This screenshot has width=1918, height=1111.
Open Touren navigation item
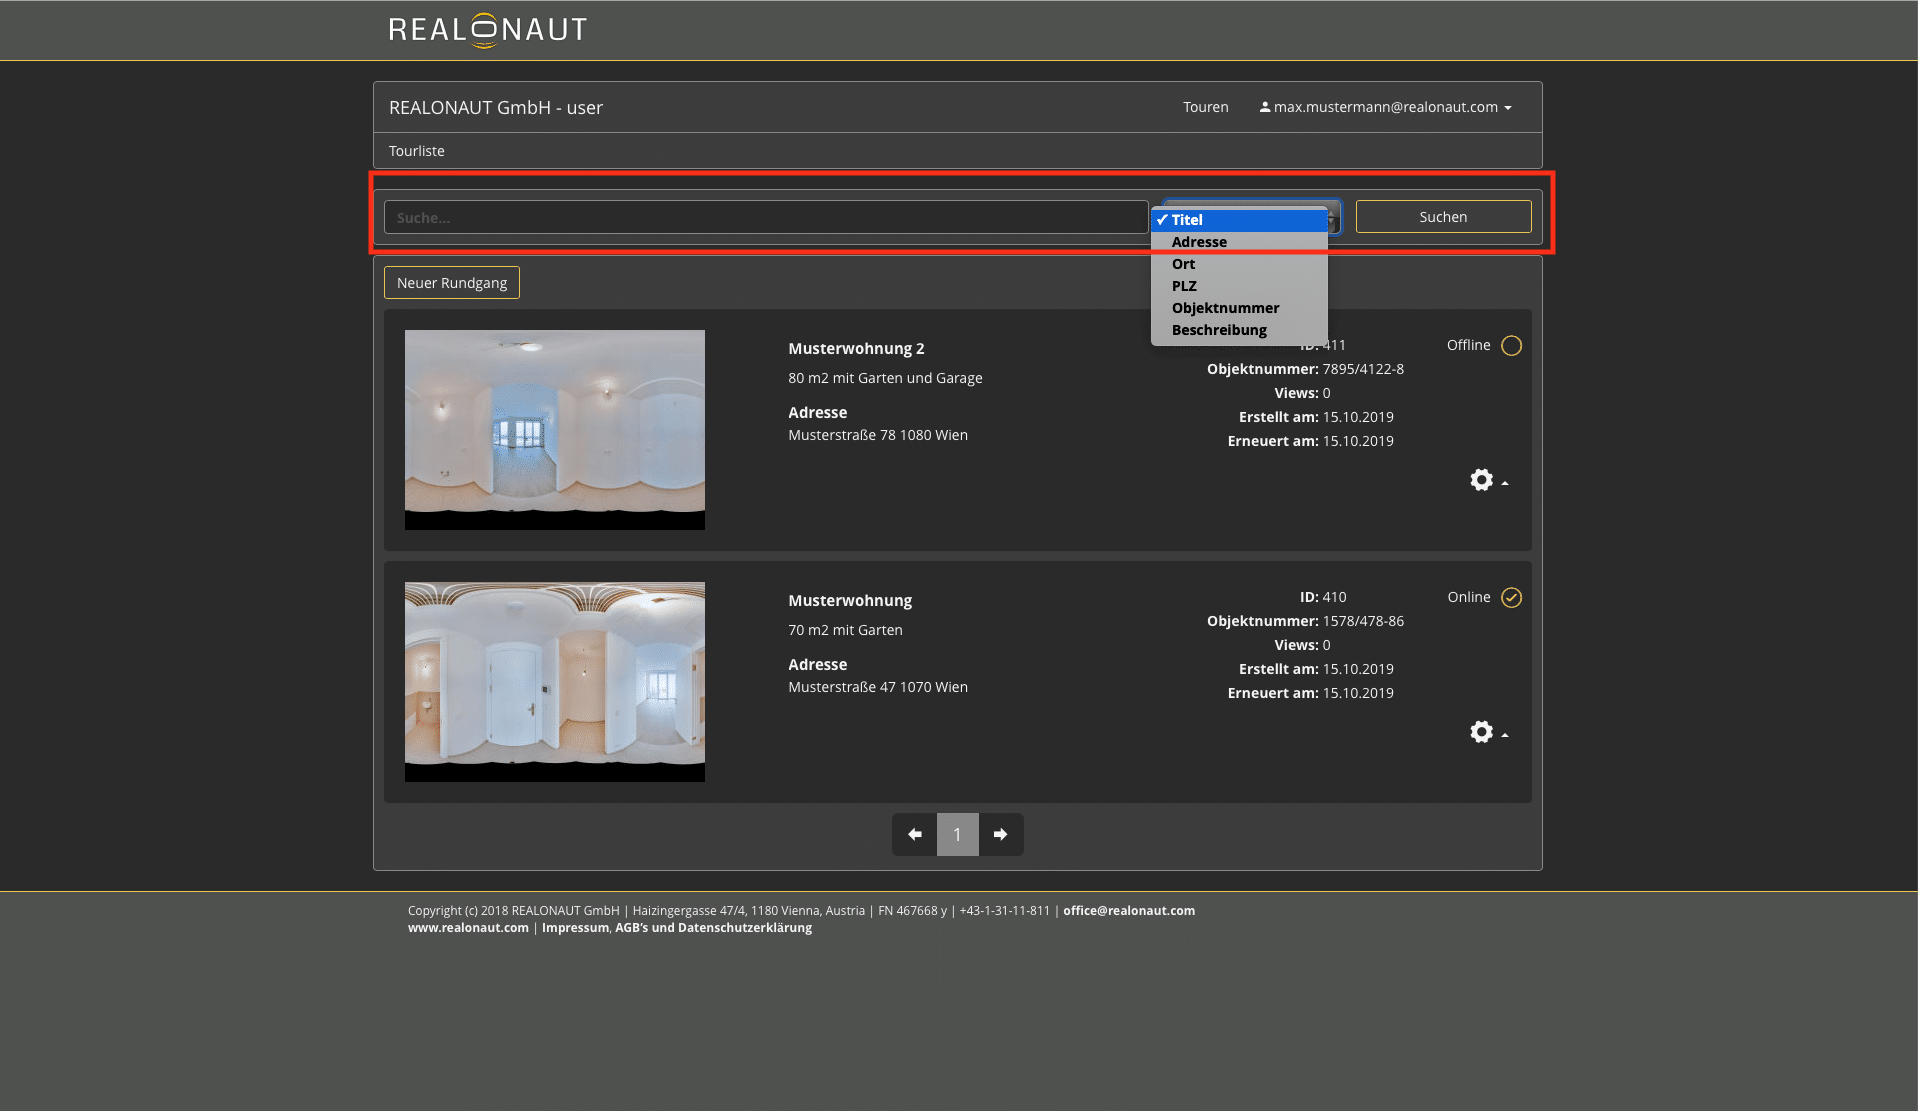coord(1205,107)
